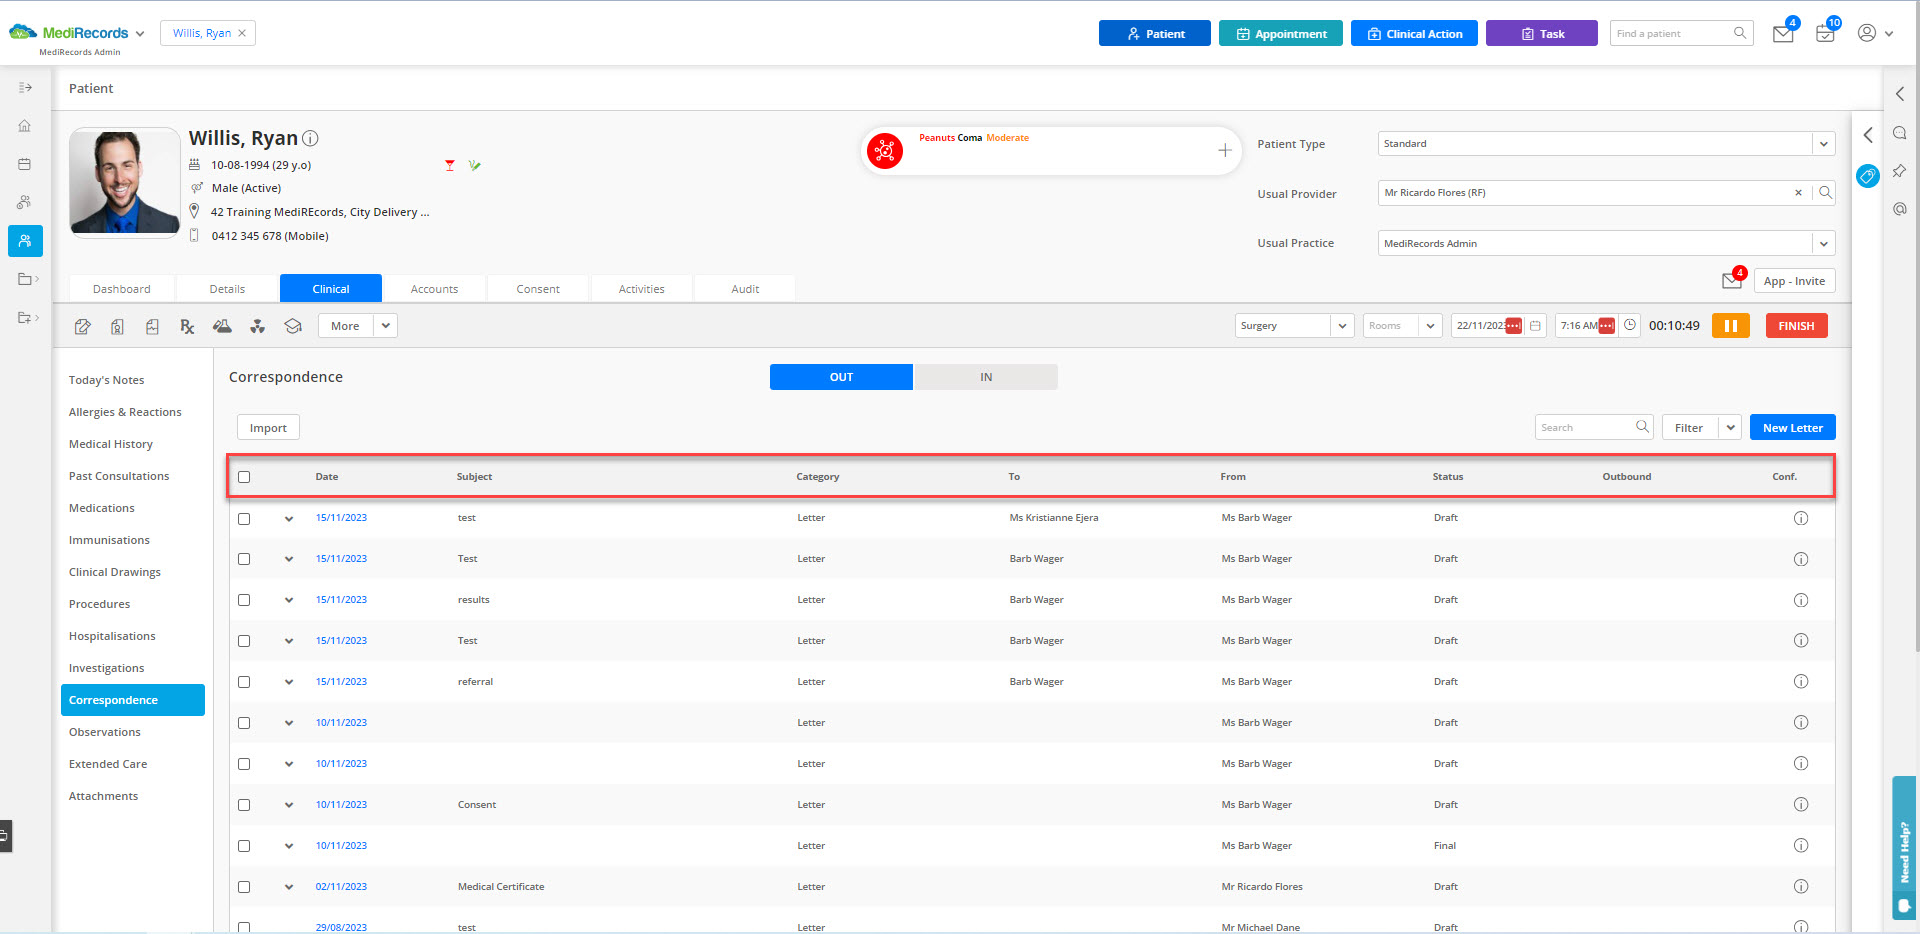
Task: Check the box for the 'Consent' letter row
Action: (244, 805)
